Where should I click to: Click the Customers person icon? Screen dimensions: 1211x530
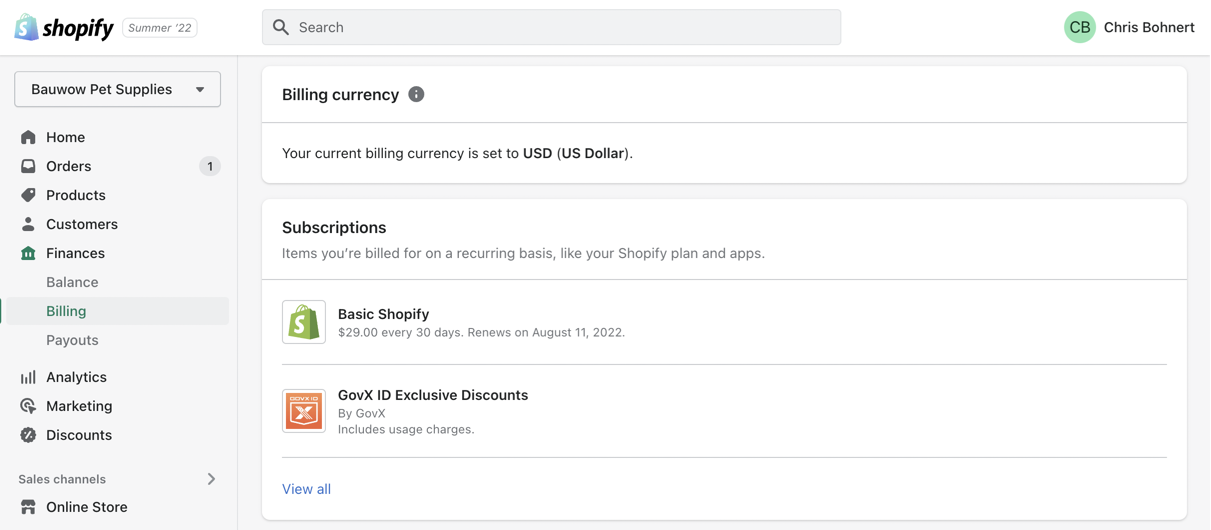pos(28,224)
